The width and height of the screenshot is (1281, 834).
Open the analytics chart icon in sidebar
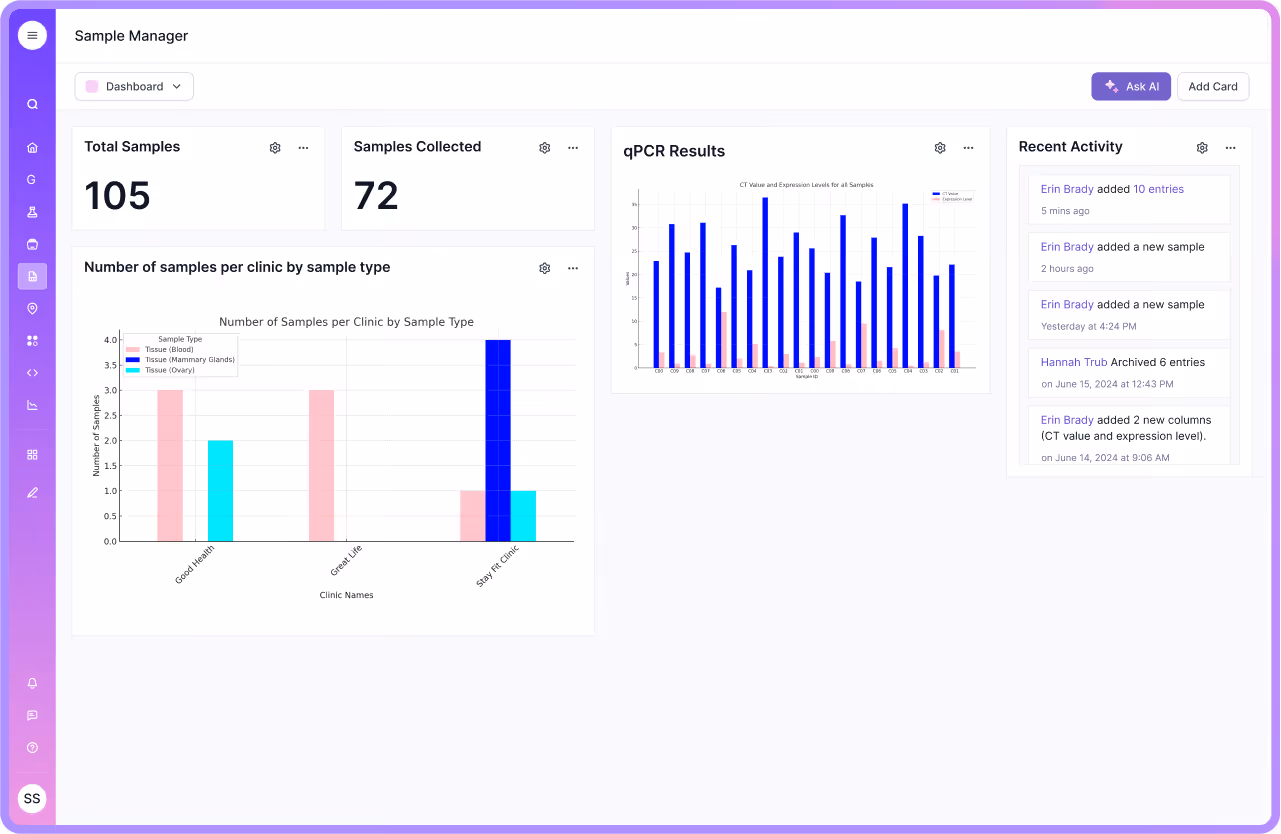[x=31, y=404]
